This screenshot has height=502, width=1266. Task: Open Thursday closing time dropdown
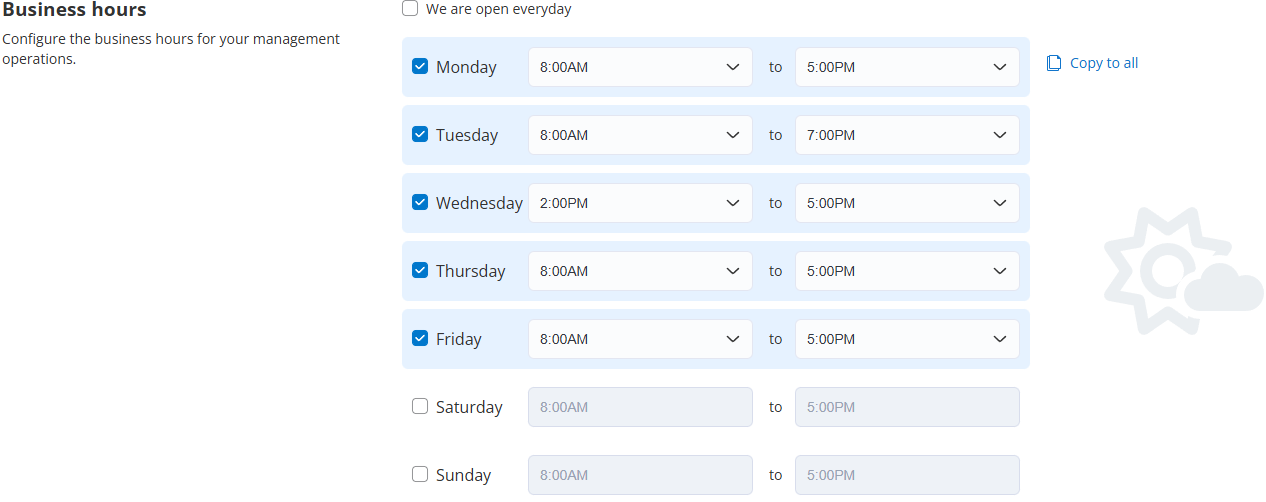point(907,271)
